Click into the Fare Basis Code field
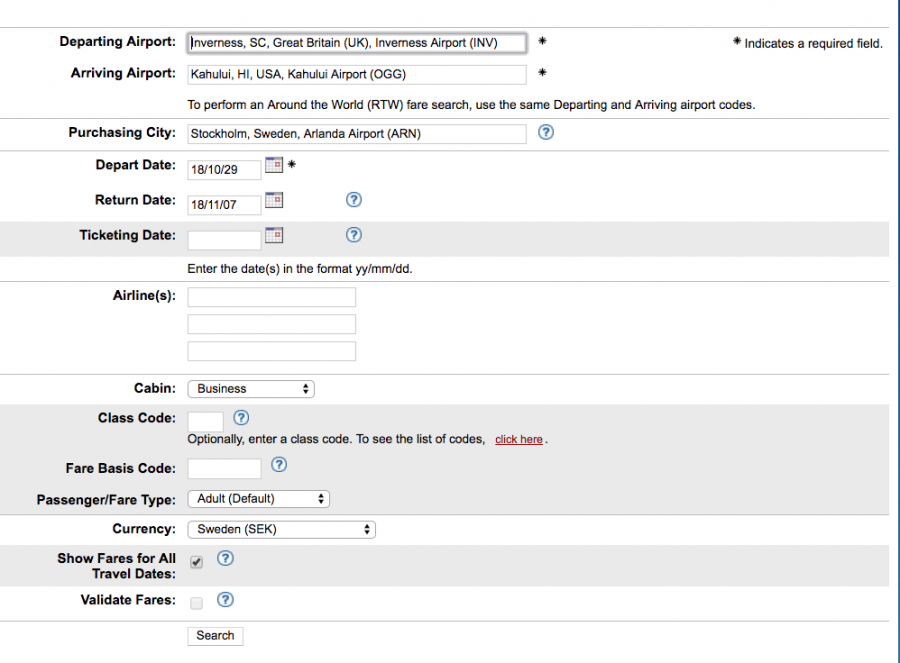Screen dimensions: 900x663 [224, 468]
